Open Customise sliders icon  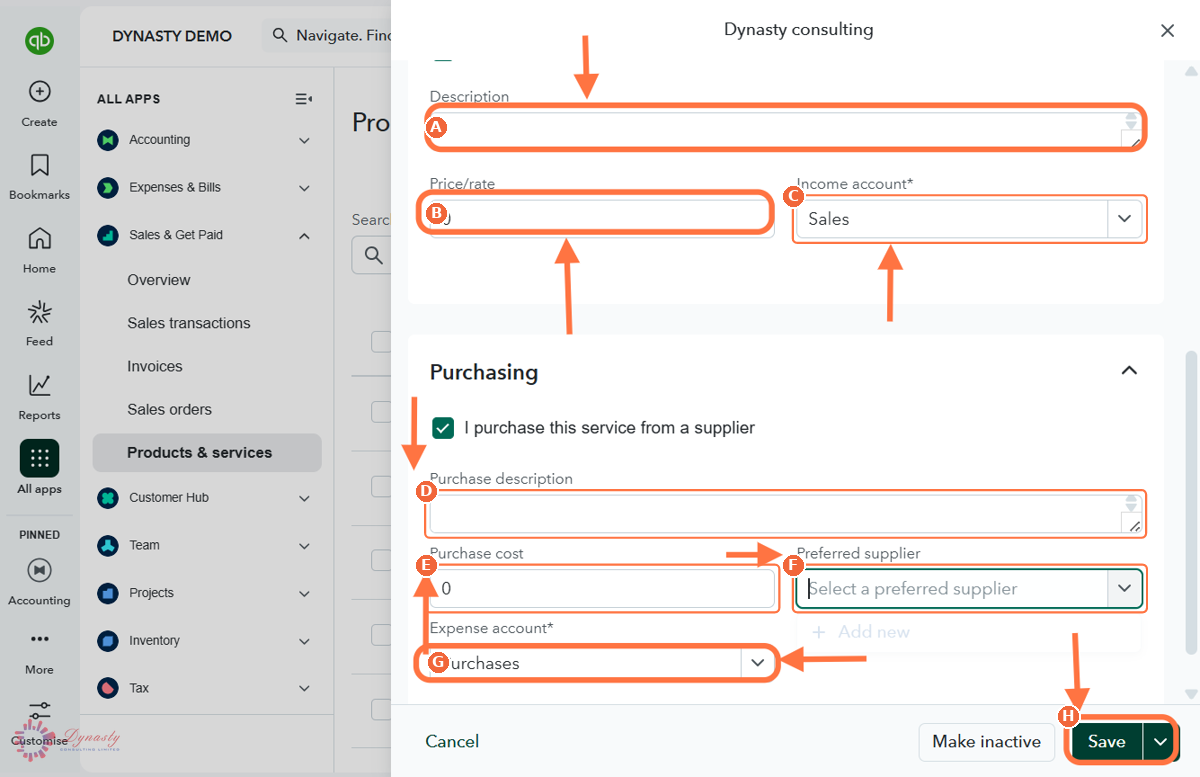pos(39,712)
